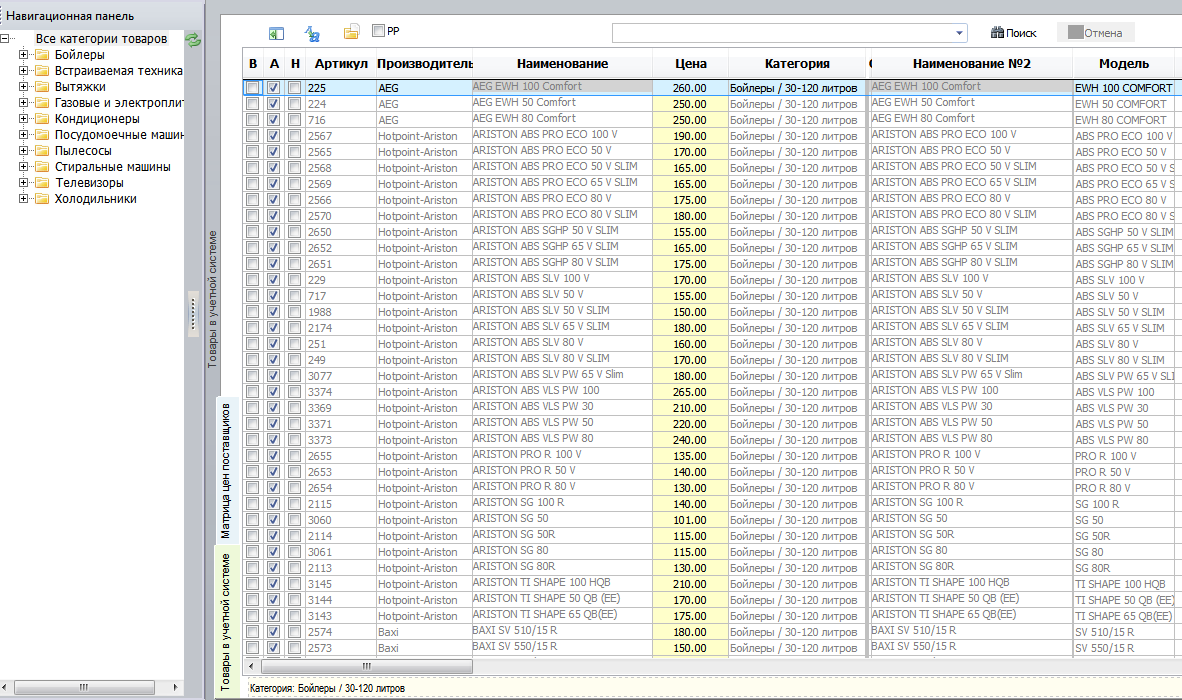
Task: Expand the Пылесосы tree node
Action: pyautogui.click(x=23, y=151)
